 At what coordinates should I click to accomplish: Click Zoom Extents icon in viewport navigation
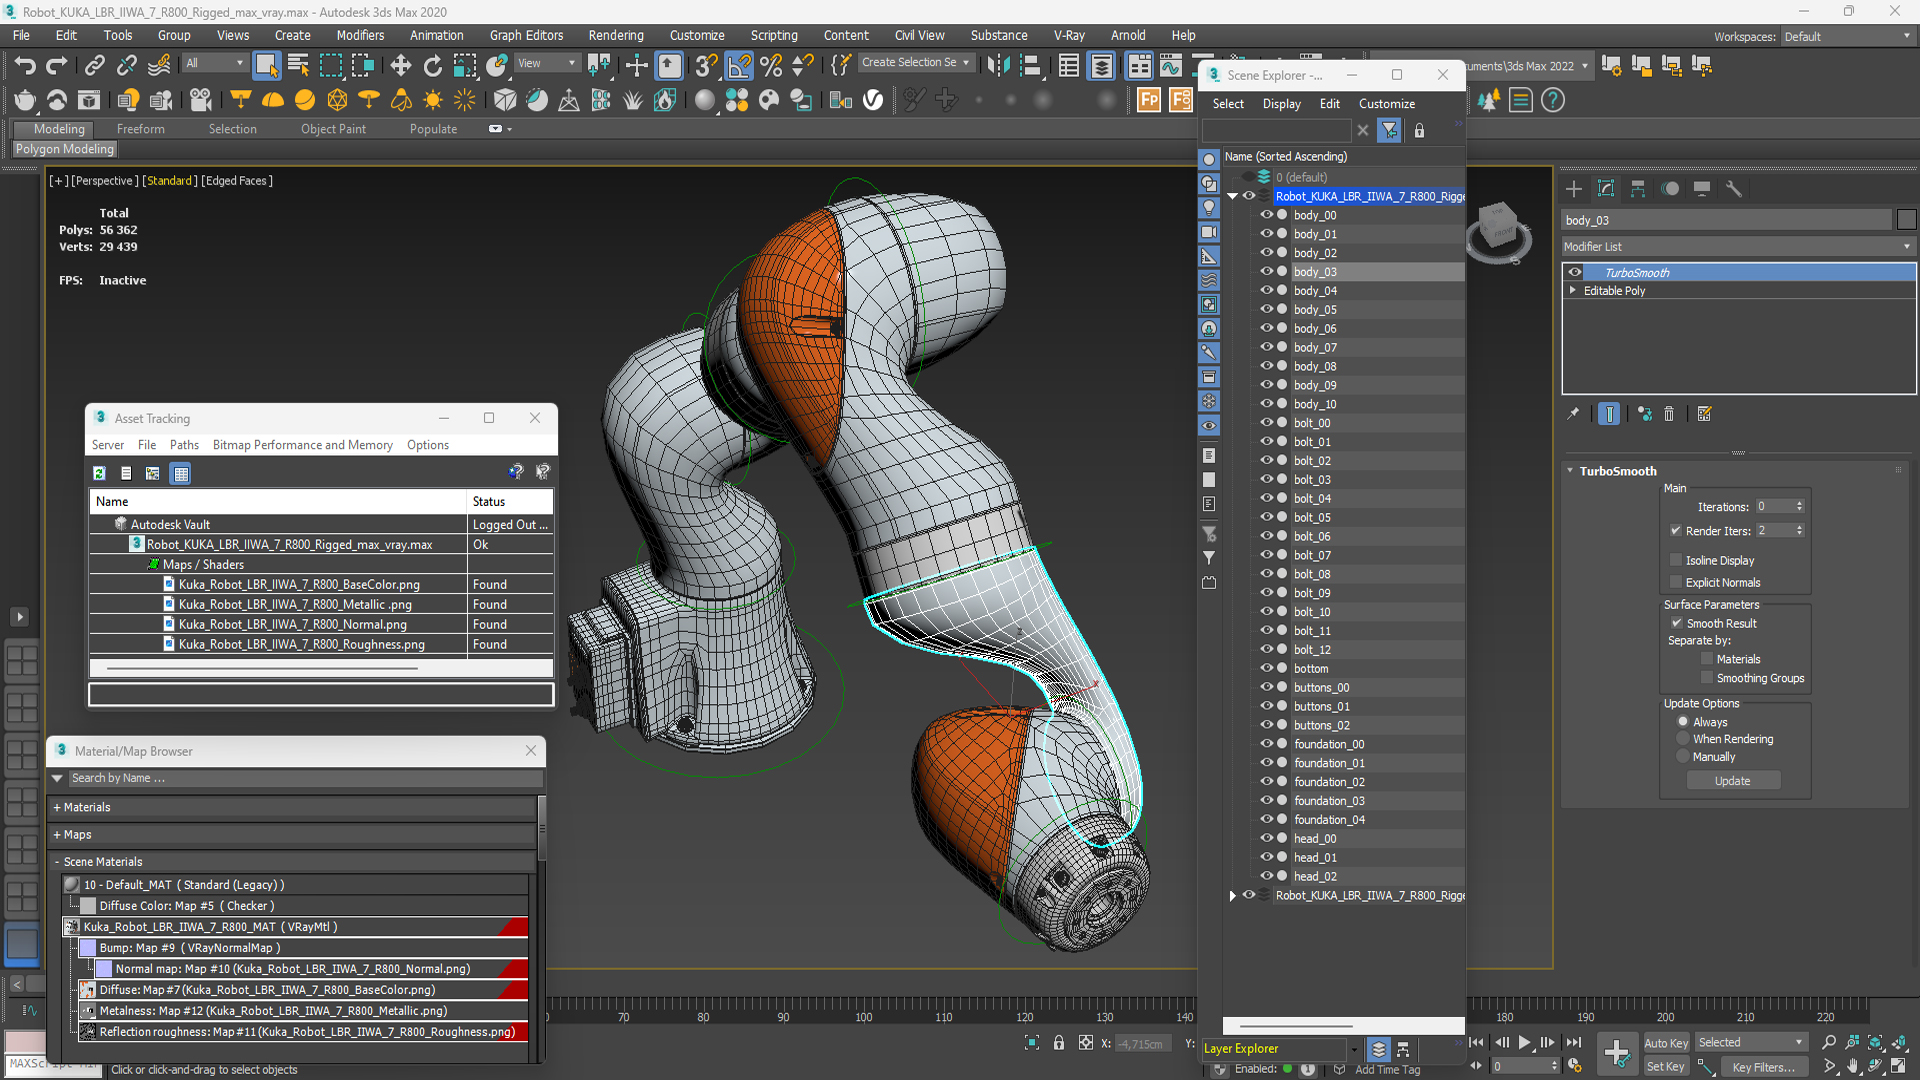click(1875, 1043)
